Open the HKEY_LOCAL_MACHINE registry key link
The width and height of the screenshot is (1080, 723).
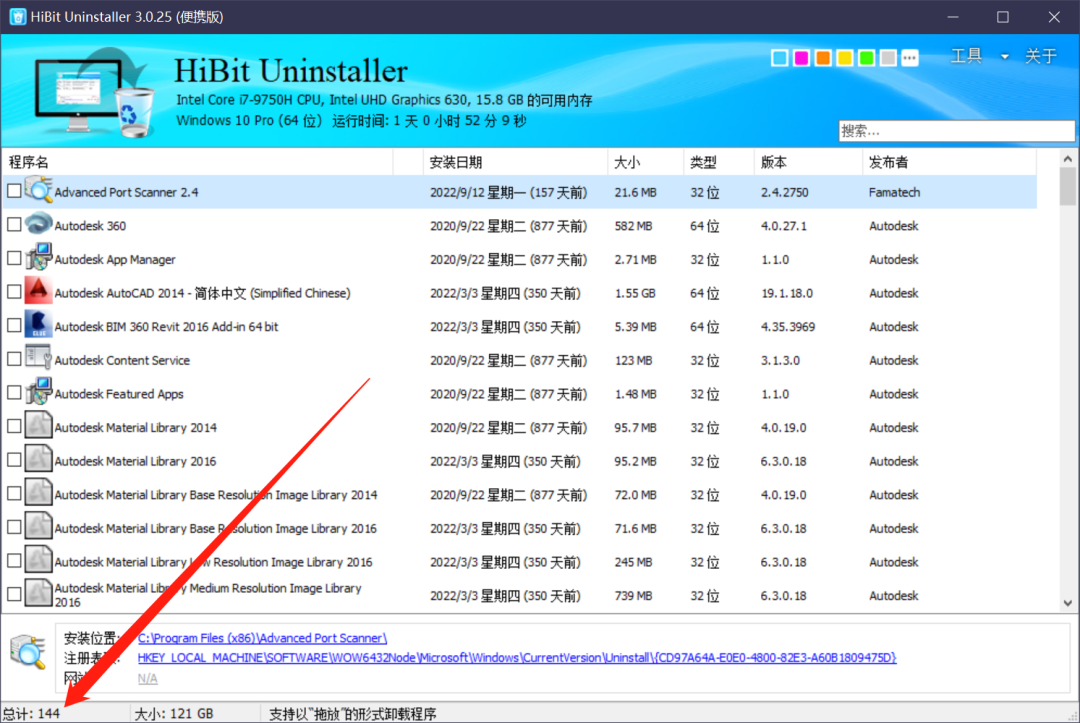(x=517, y=658)
